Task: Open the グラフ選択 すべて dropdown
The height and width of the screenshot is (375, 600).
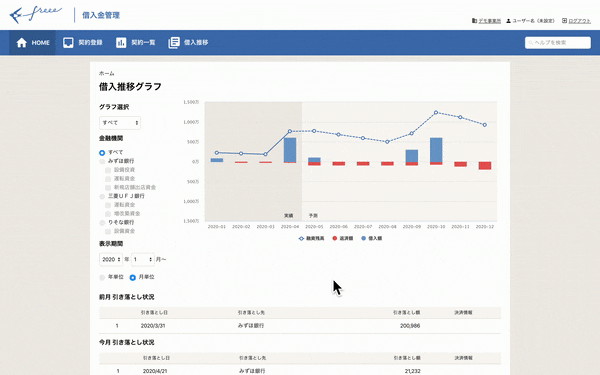Action: [120, 122]
